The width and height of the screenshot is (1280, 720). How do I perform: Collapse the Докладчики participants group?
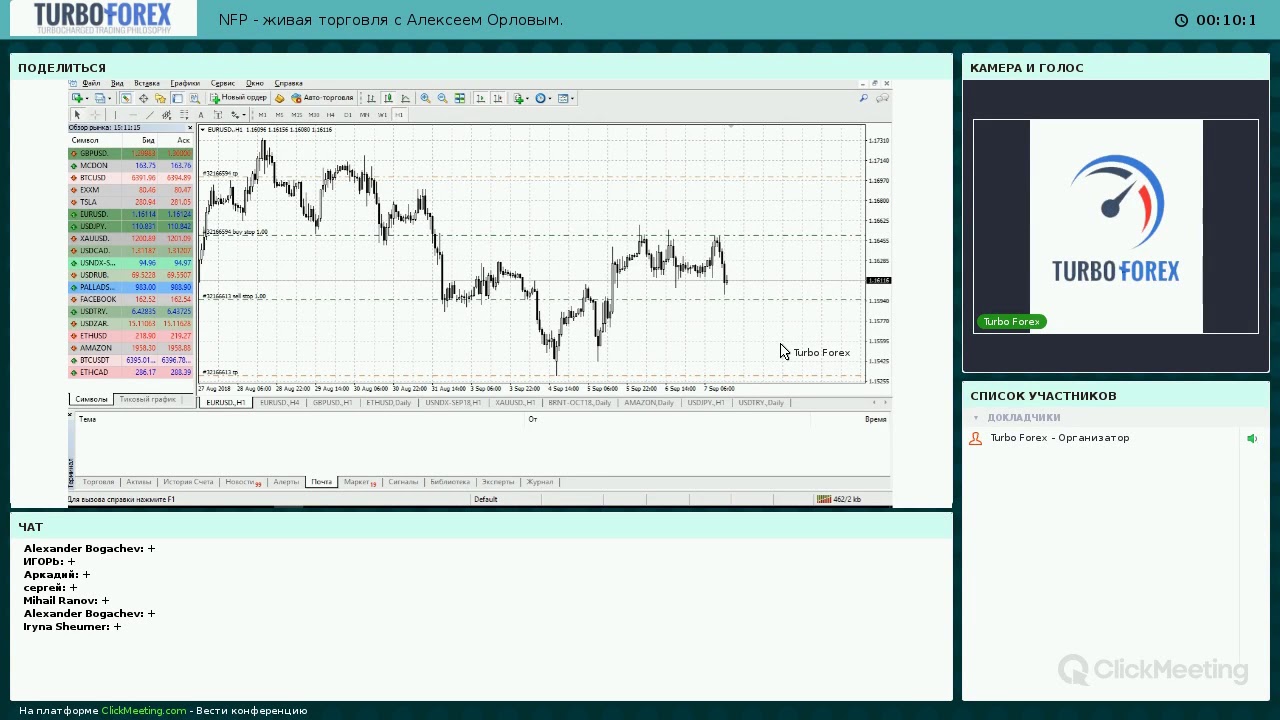coord(976,418)
